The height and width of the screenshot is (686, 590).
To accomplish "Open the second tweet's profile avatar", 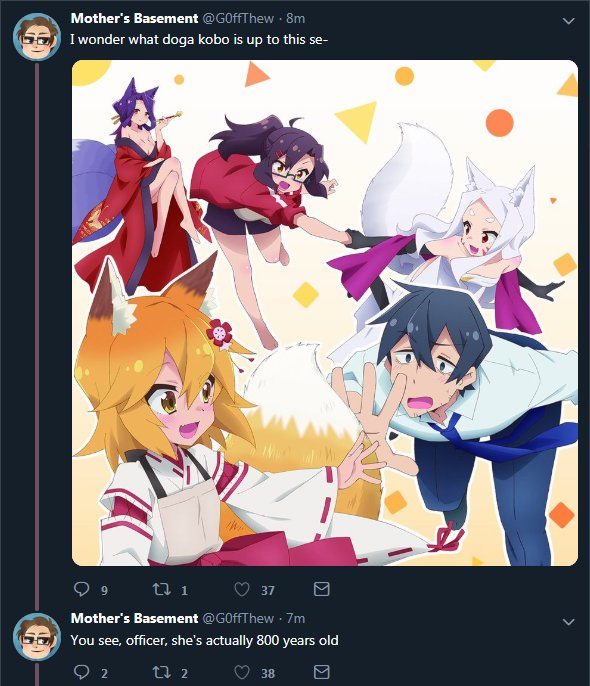I will 37,637.
